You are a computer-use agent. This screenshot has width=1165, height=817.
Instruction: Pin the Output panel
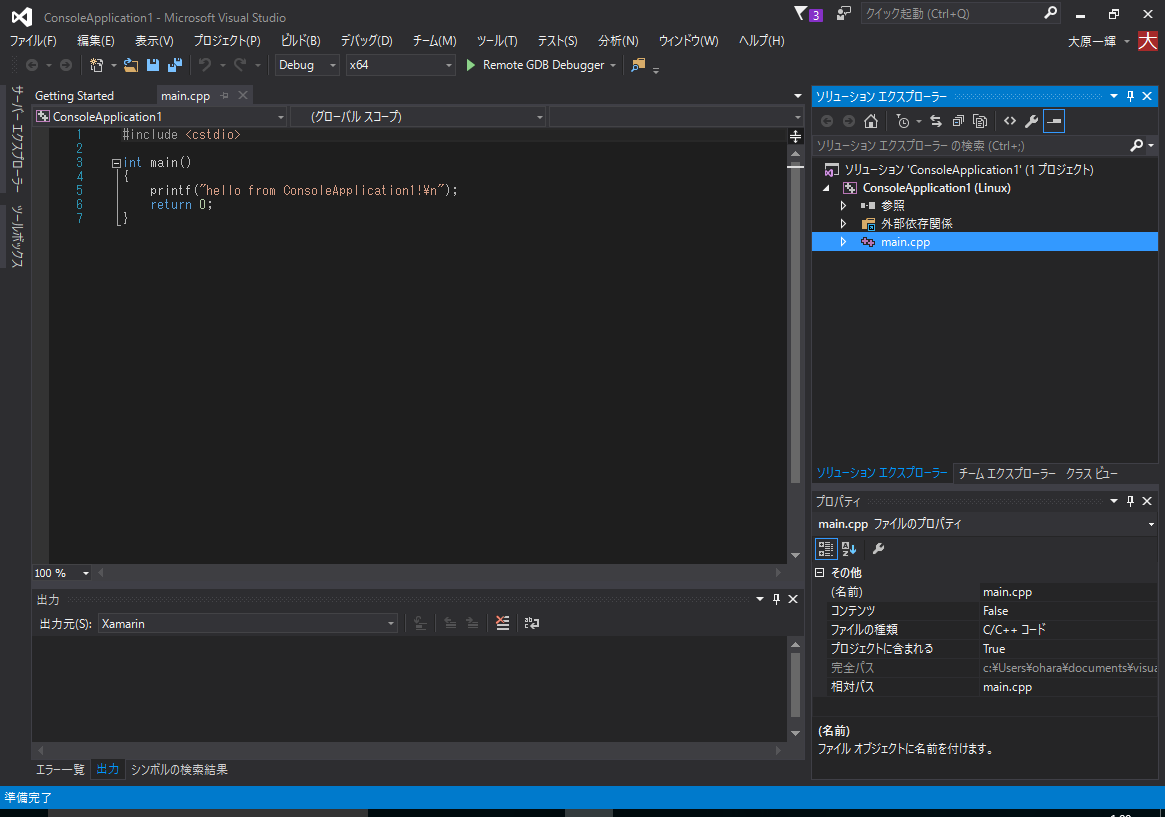[776, 599]
